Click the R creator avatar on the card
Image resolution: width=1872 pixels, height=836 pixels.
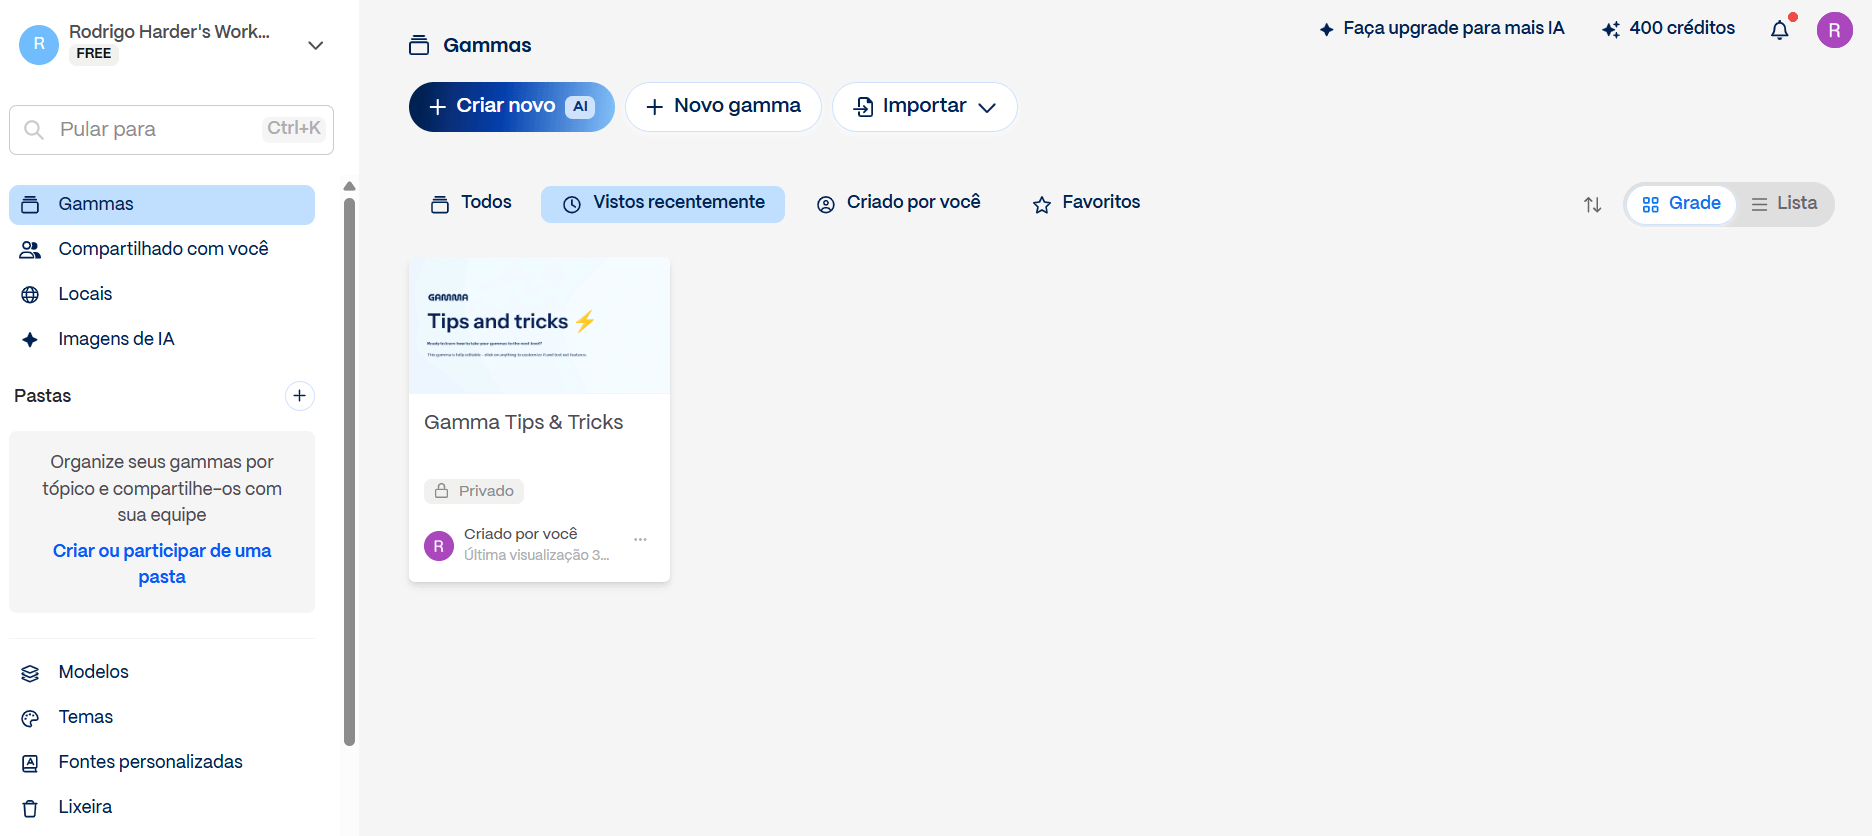point(439,546)
